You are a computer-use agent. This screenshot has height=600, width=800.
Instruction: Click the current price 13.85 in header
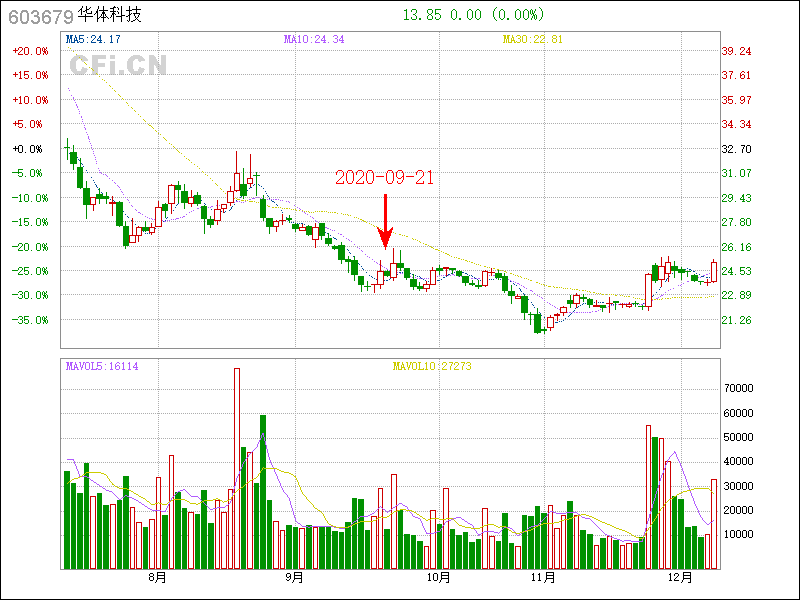421,15
